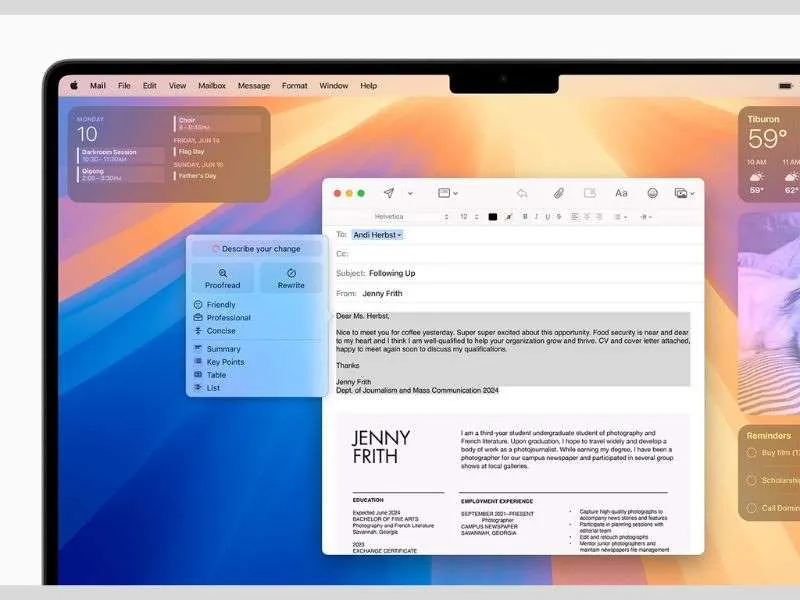Open the View menu
Image resolution: width=800 pixels, height=600 pixels.
point(178,86)
